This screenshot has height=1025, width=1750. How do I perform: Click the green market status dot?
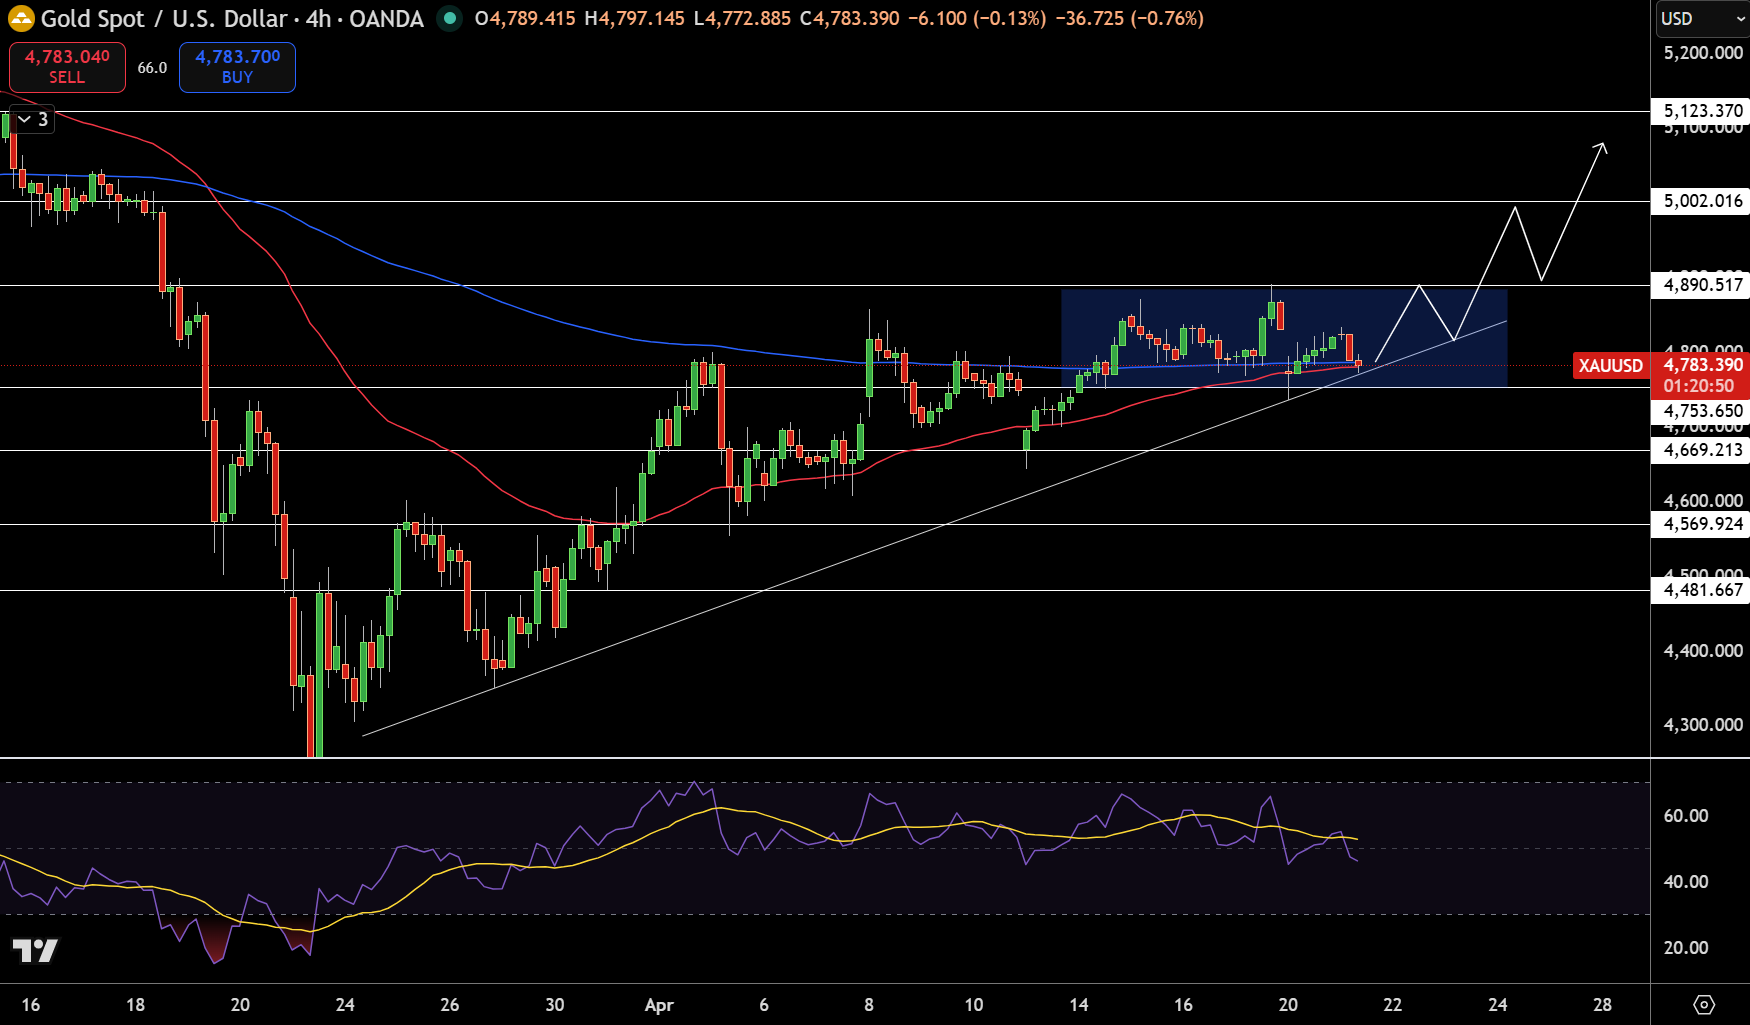coord(450,18)
